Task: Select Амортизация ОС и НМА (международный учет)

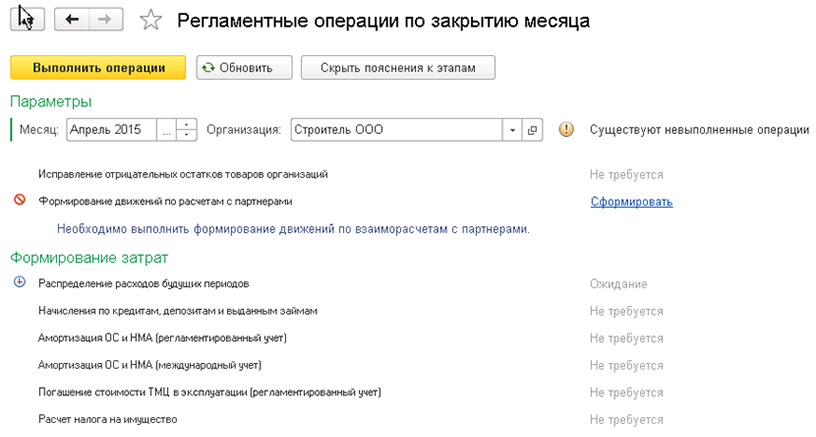Action: 150,365
